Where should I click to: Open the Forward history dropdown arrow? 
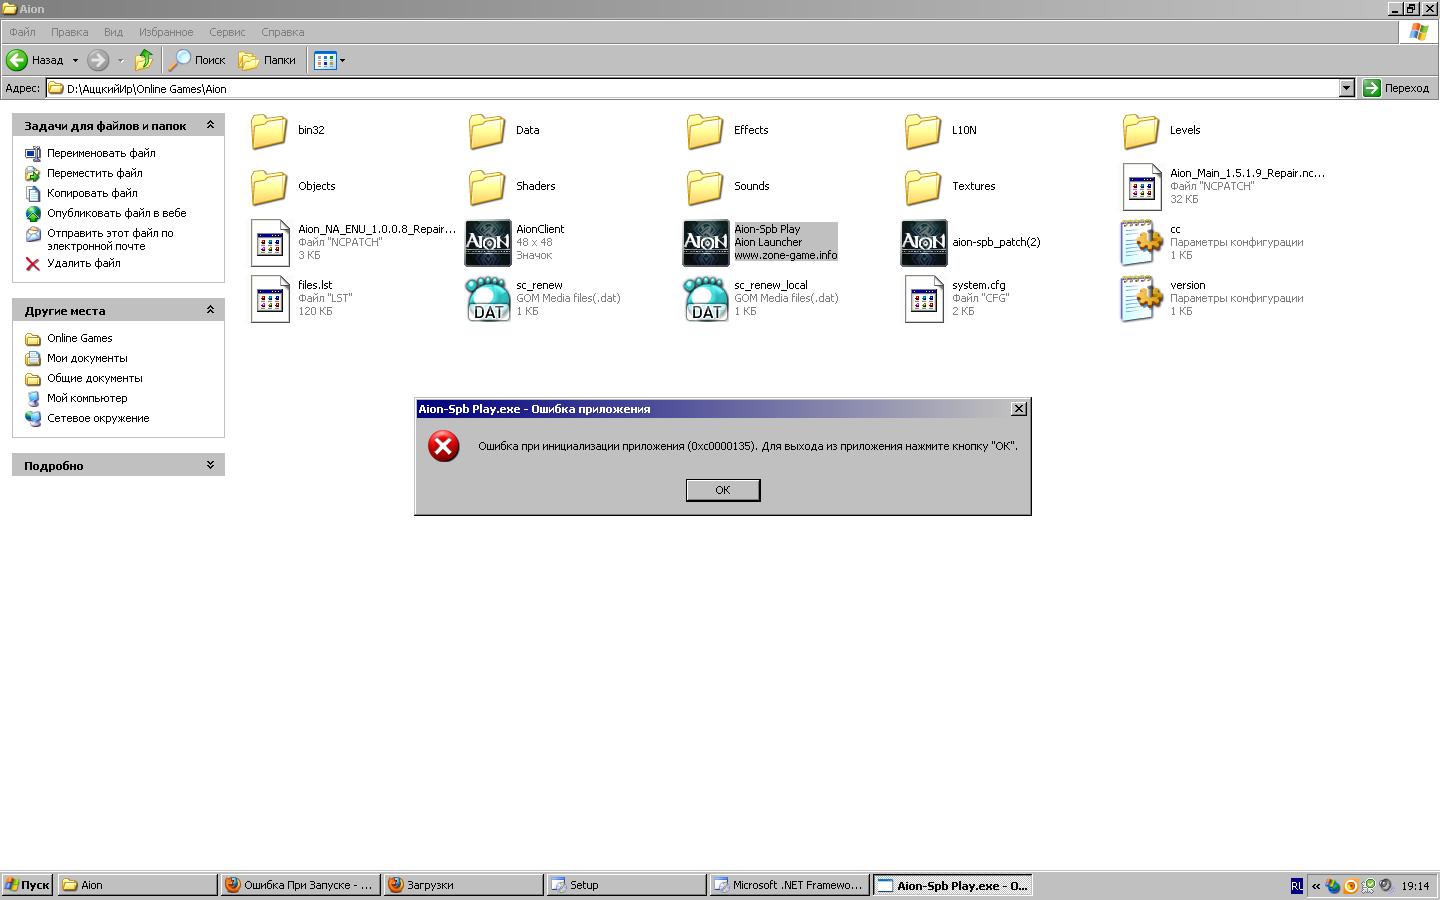(121, 60)
